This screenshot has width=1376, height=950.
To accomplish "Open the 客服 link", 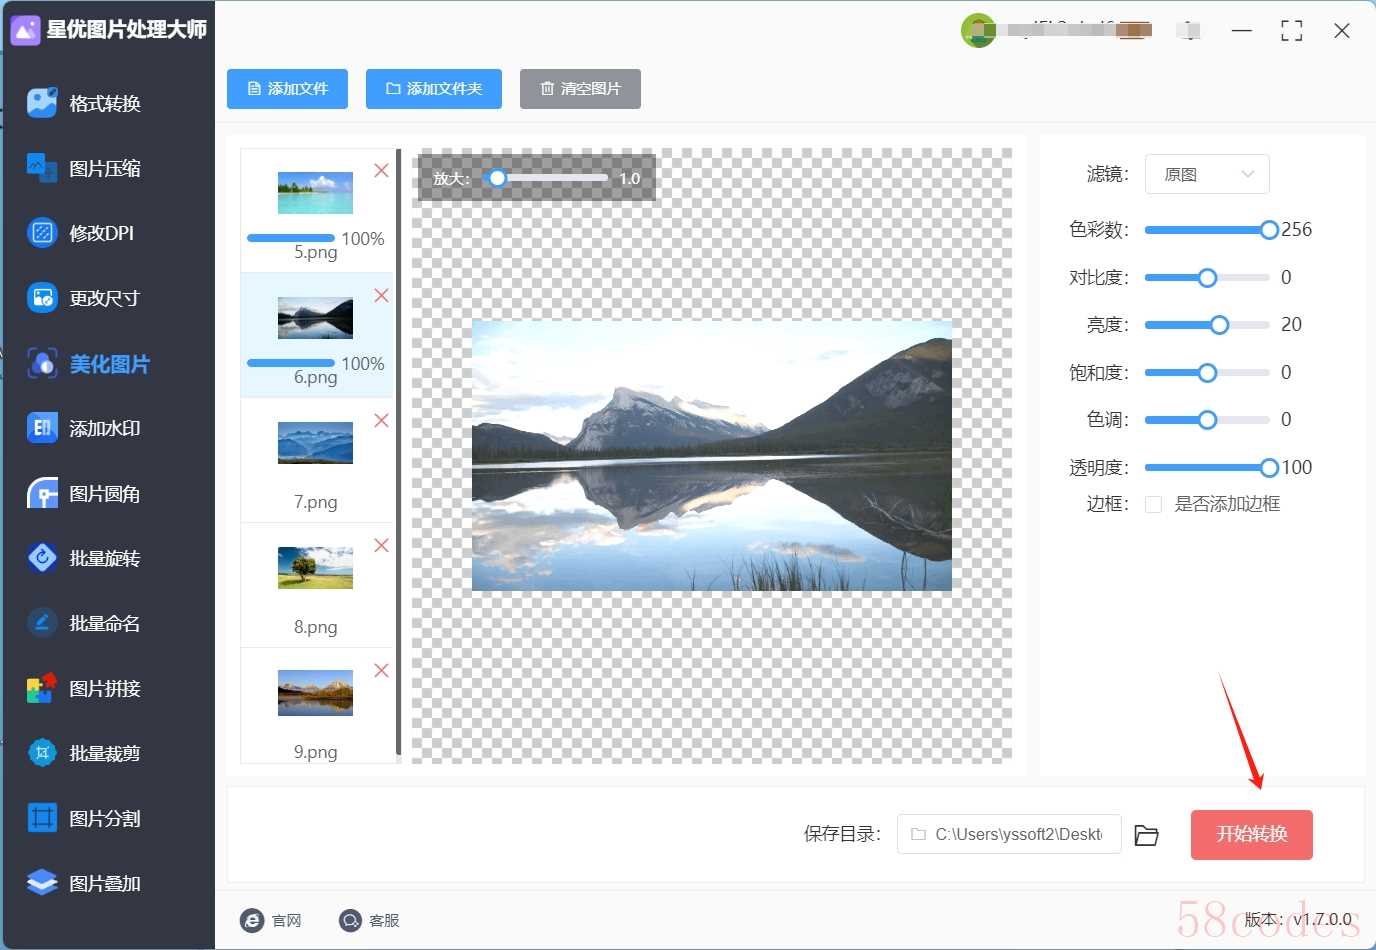I will tap(384, 921).
